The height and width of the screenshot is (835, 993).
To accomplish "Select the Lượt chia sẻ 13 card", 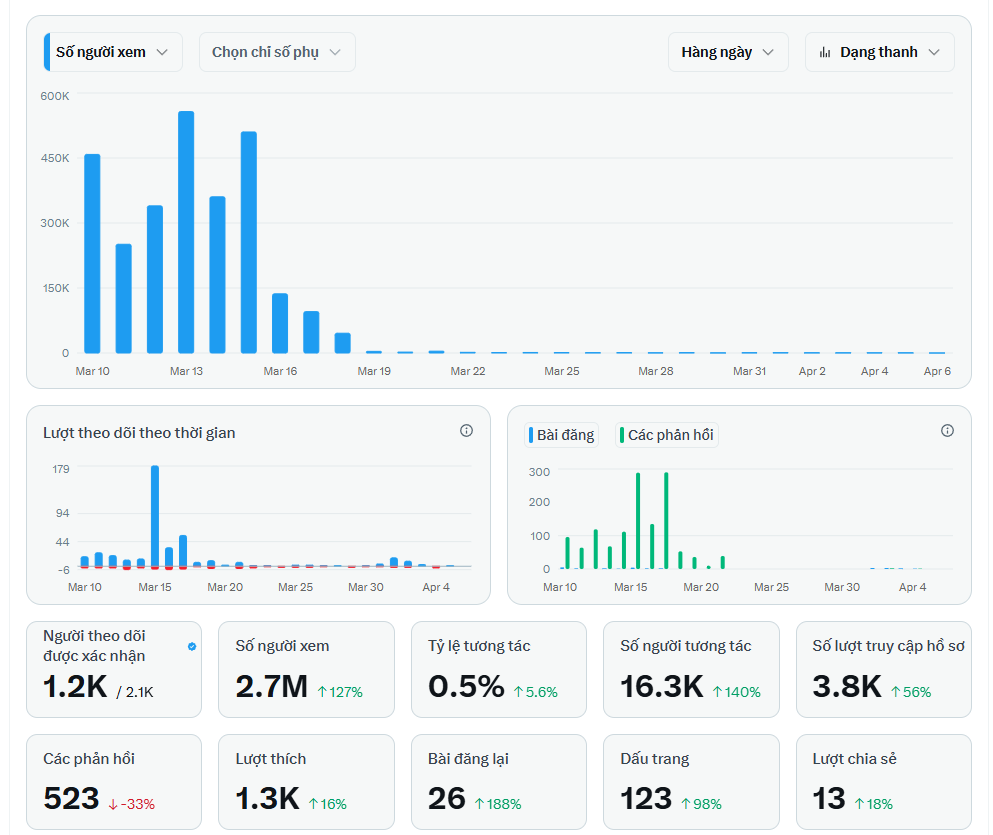I will tap(883, 782).
